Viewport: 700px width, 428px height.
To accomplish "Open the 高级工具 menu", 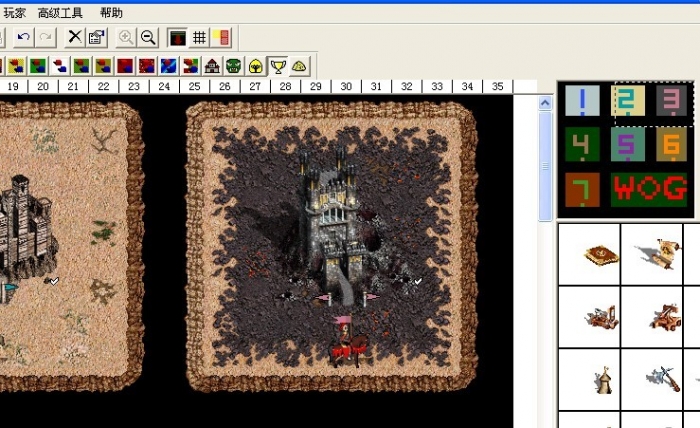I will 60,13.
